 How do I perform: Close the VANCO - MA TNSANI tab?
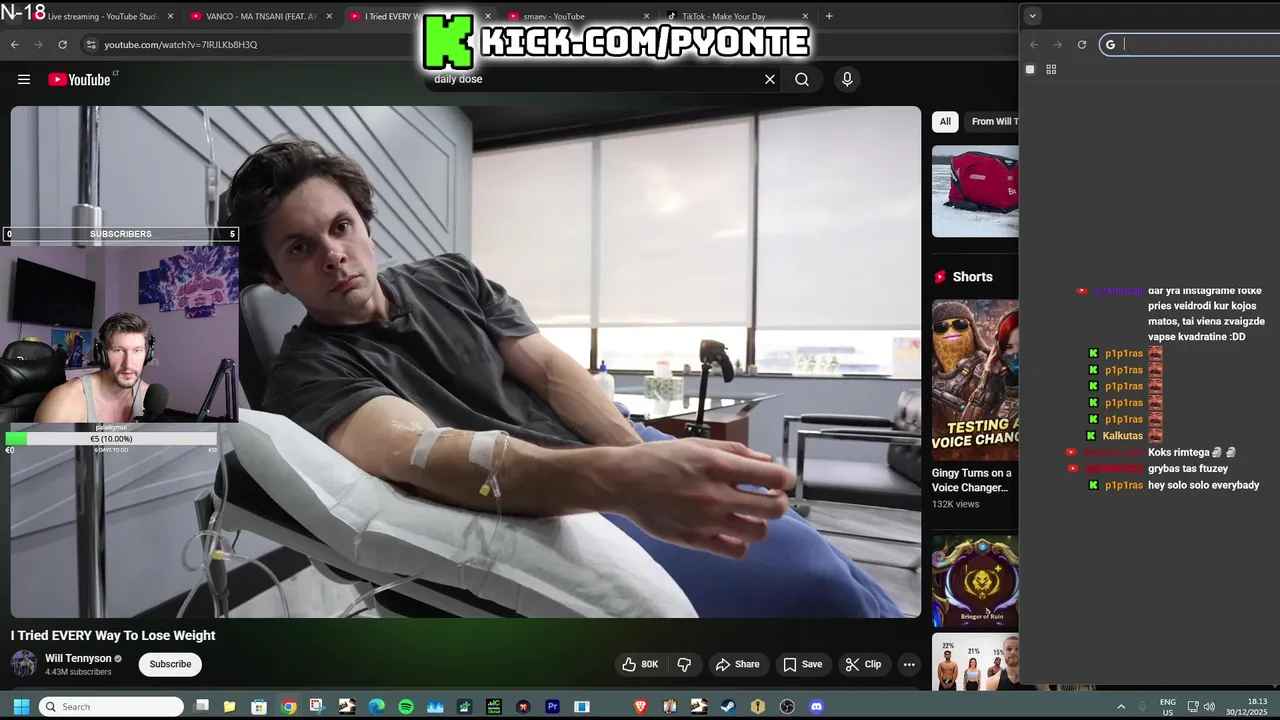click(329, 16)
